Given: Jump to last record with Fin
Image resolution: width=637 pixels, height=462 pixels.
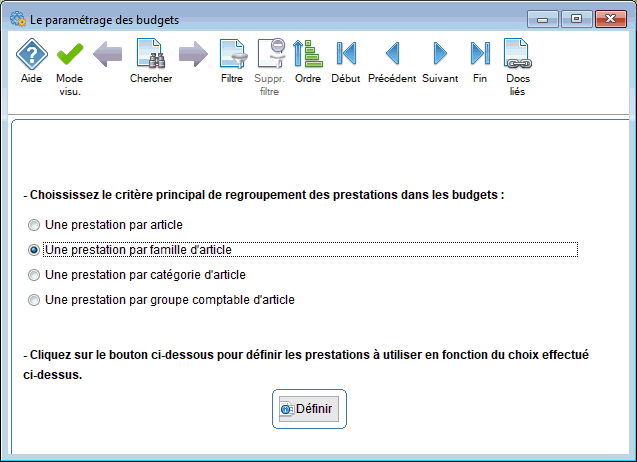Looking at the screenshot, I should [x=480, y=53].
